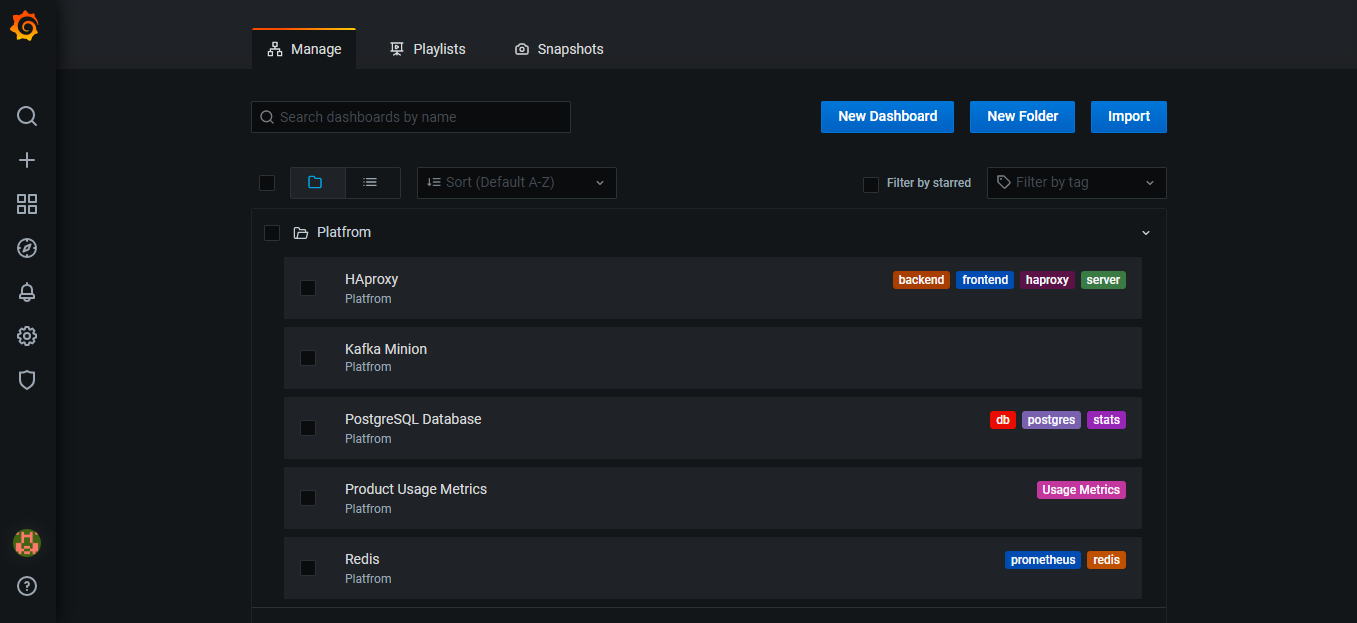The image size is (1357, 623).
Task: Open the Explore compass icon
Action: pos(27,248)
